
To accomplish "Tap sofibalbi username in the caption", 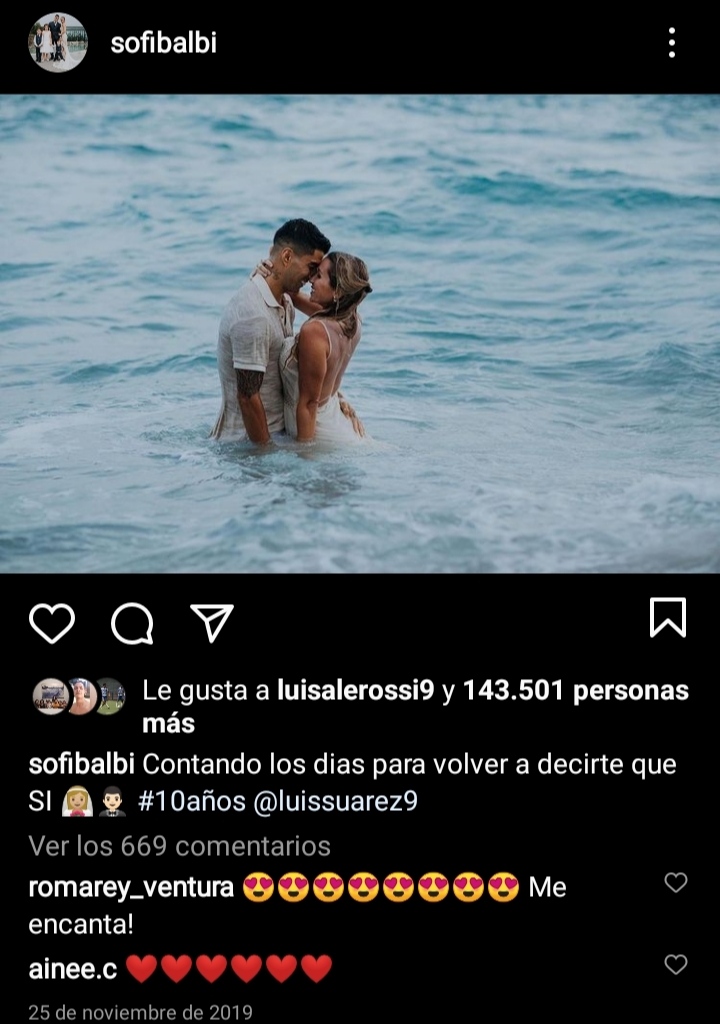I will click(82, 764).
